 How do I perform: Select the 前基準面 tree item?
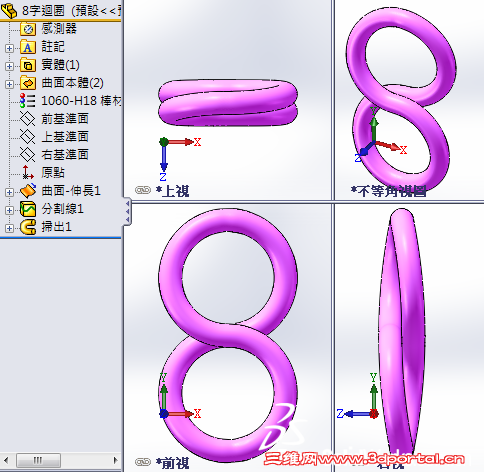65,119
